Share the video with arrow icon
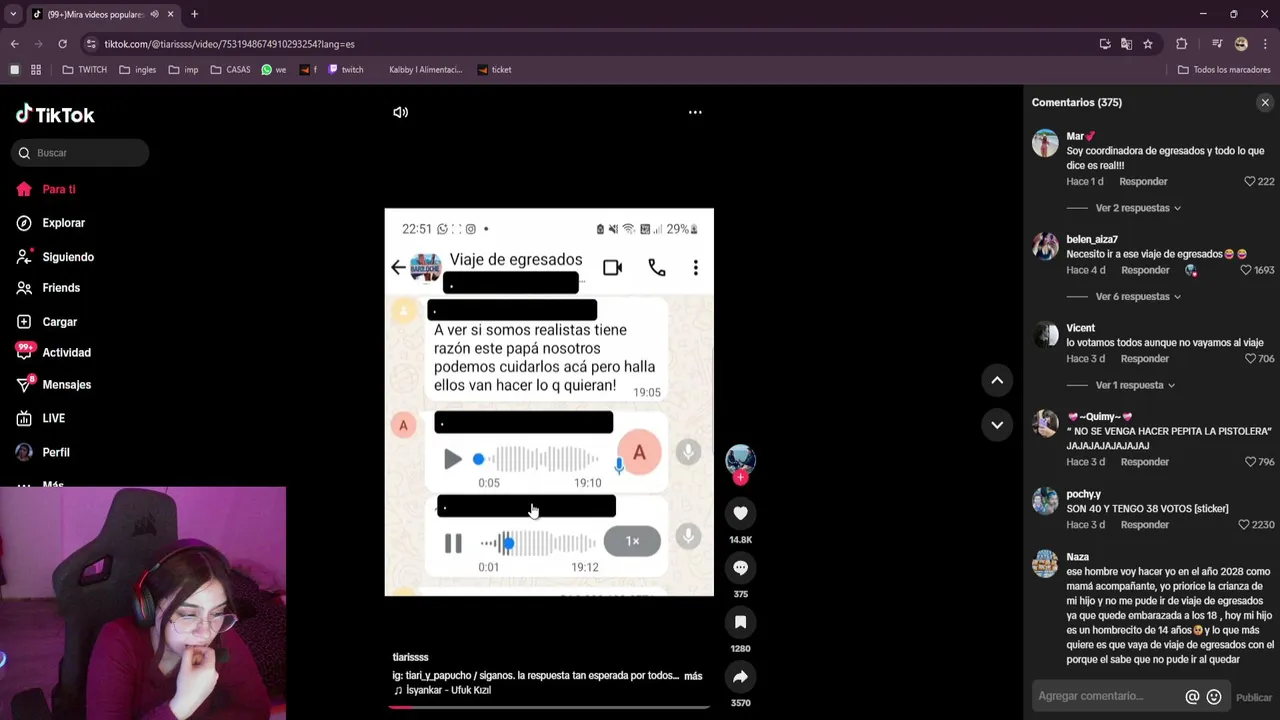The height and width of the screenshot is (720, 1280). click(x=740, y=677)
